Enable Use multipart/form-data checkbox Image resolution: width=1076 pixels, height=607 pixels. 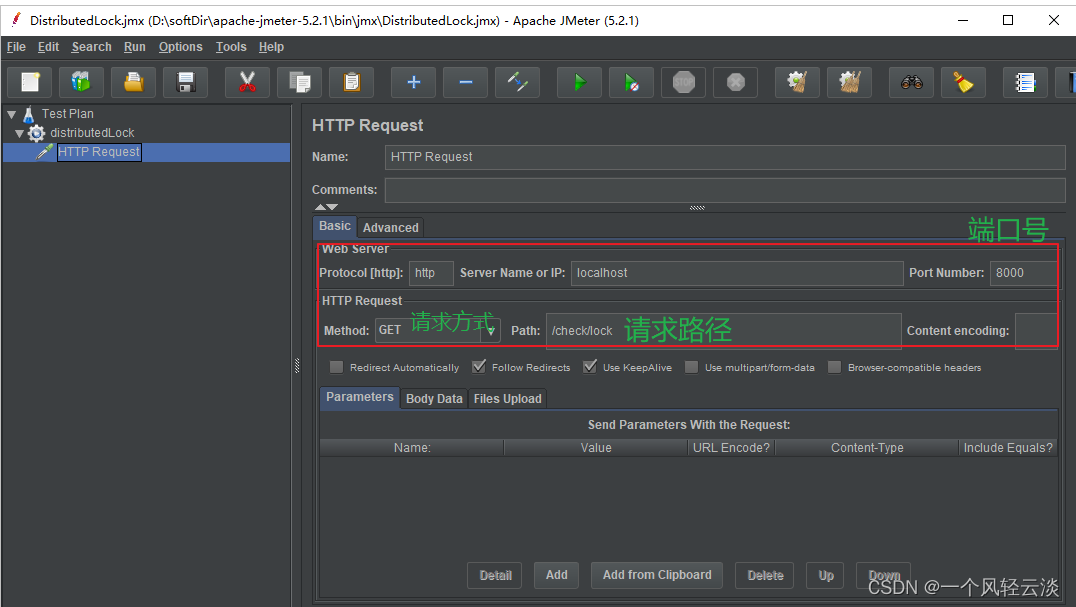pyautogui.click(x=692, y=368)
